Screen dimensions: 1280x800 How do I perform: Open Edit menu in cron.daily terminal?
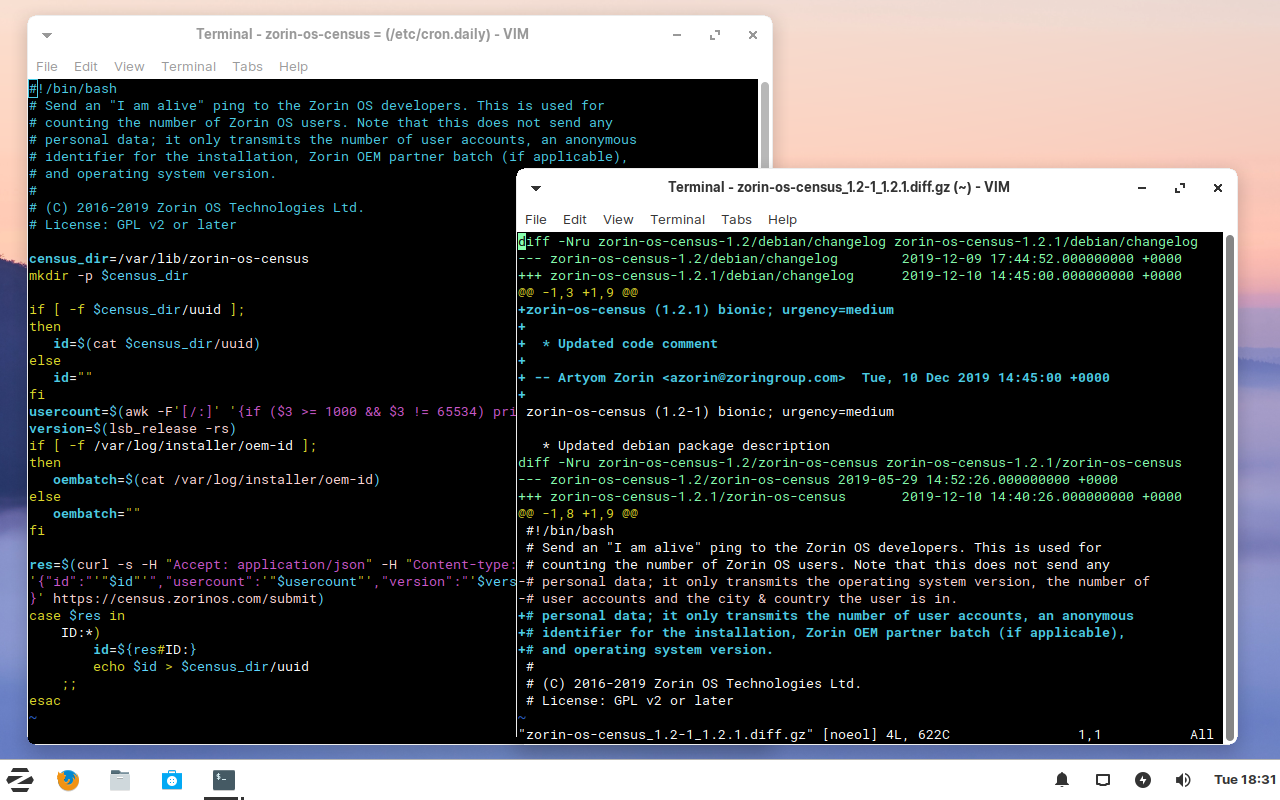pyautogui.click(x=86, y=66)
